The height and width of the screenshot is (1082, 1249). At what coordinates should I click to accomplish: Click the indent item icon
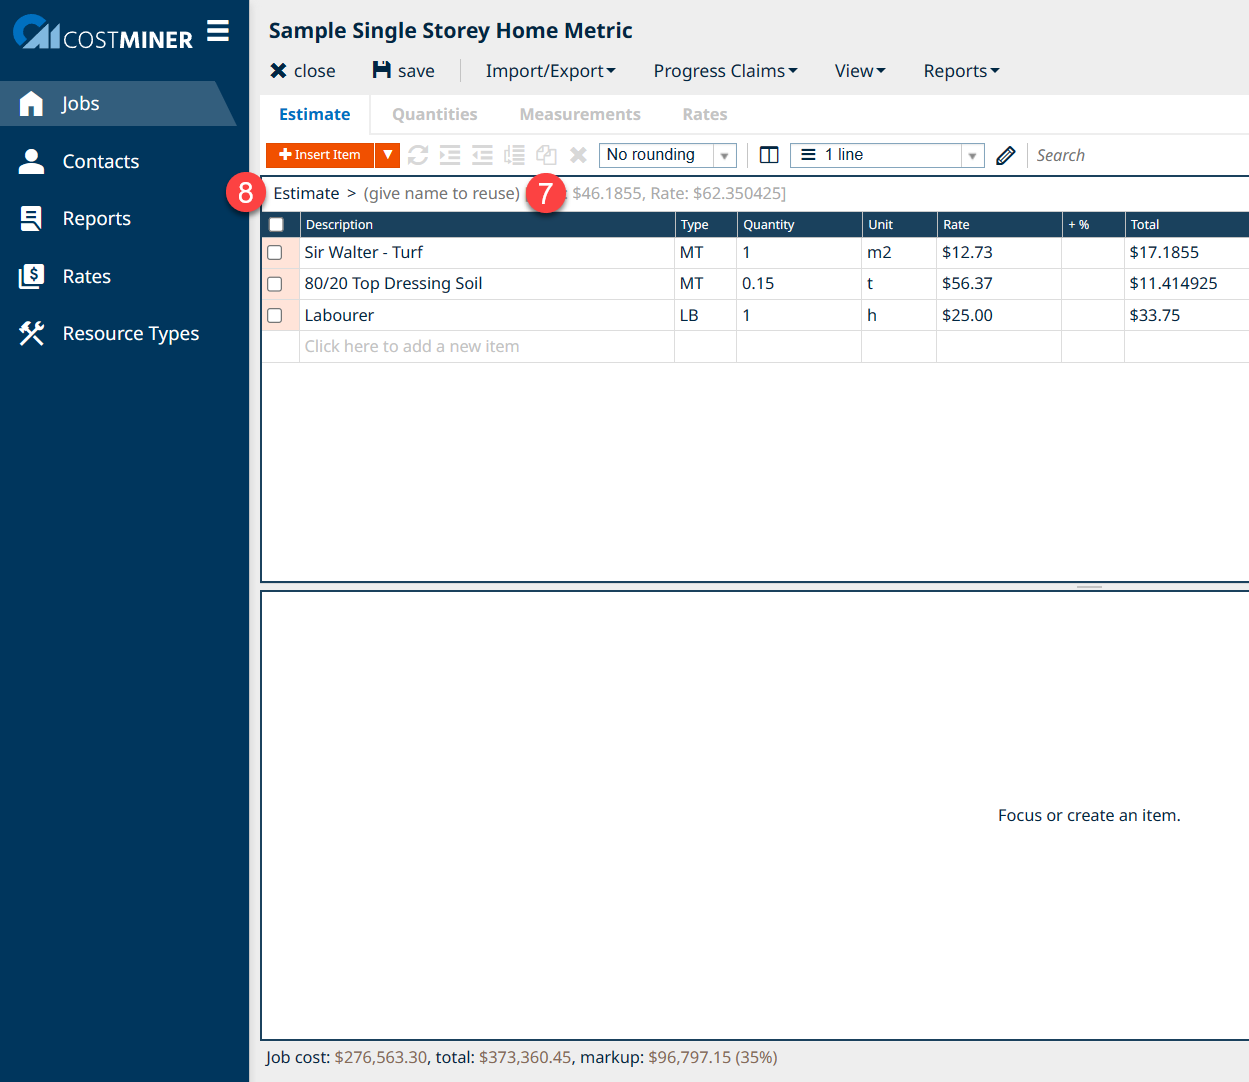450,155
